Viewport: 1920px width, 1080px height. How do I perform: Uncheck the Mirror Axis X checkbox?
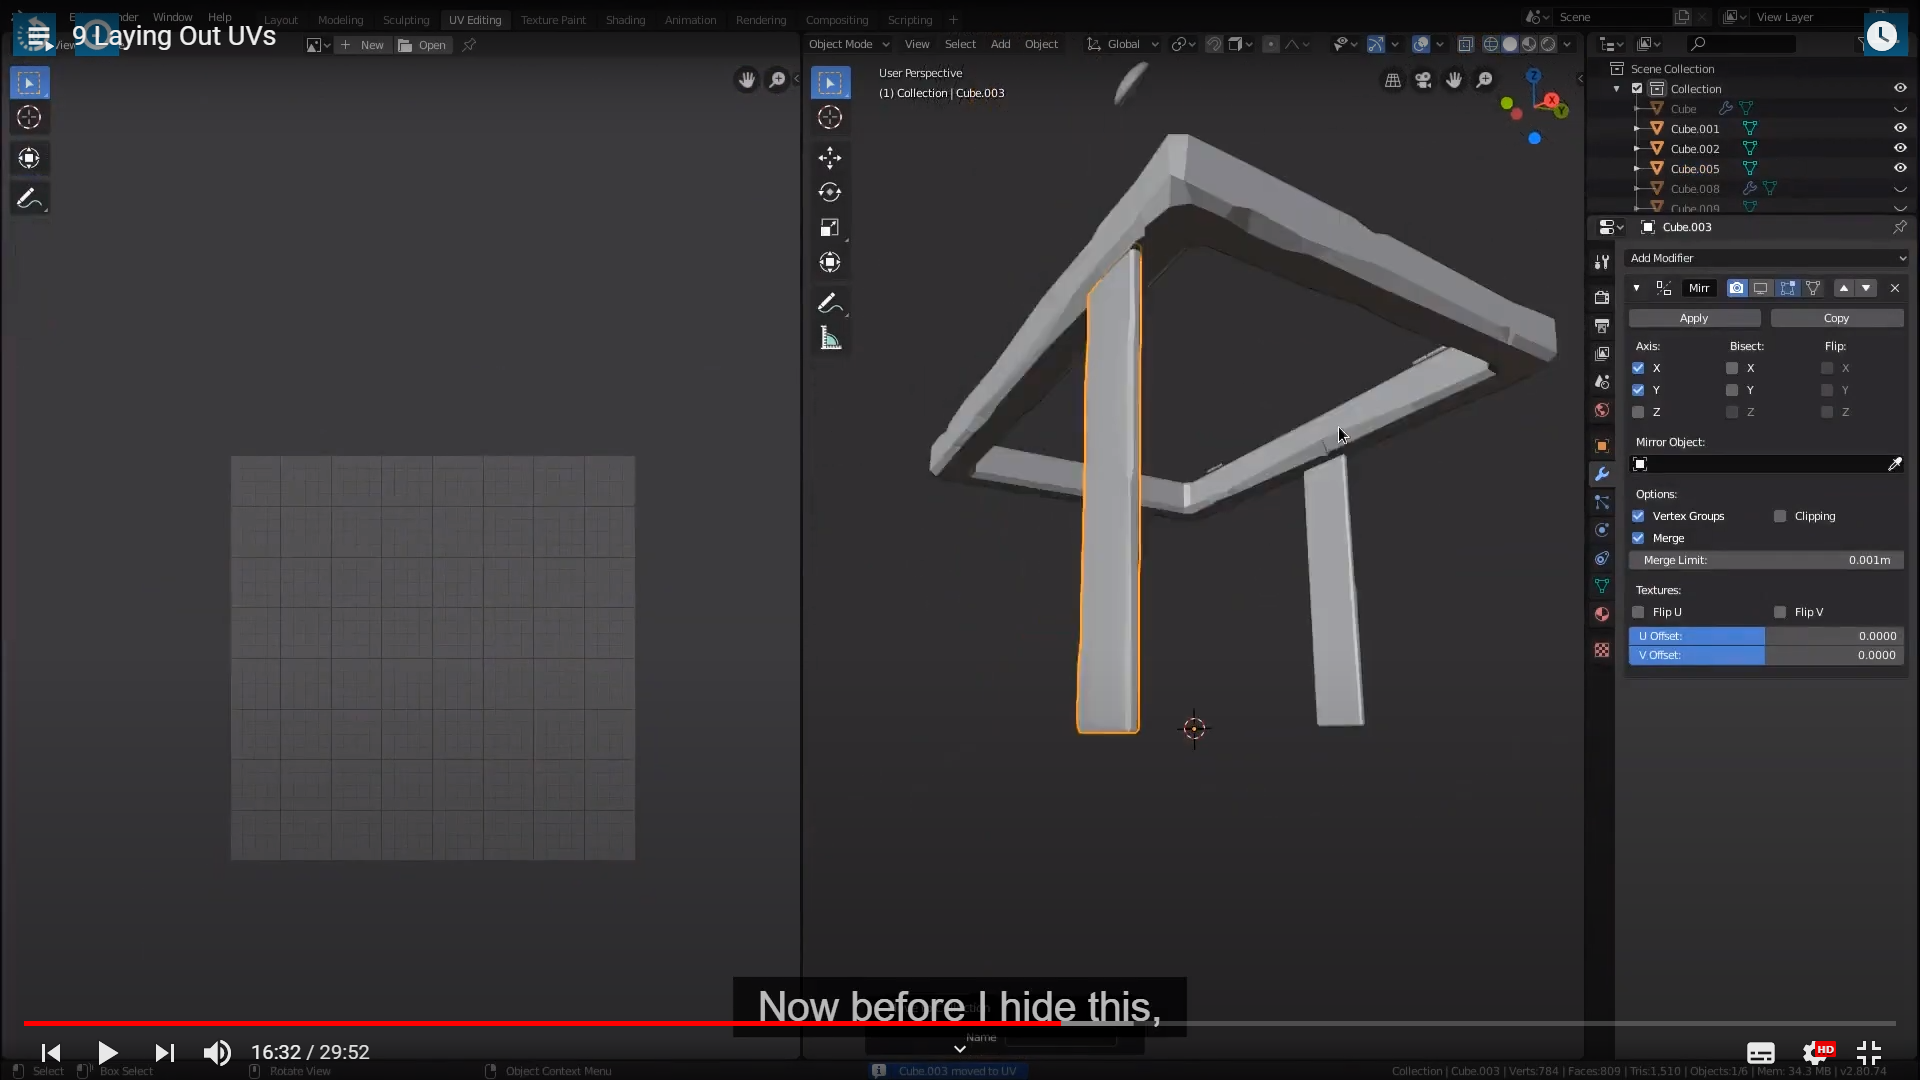[1638, 368]
